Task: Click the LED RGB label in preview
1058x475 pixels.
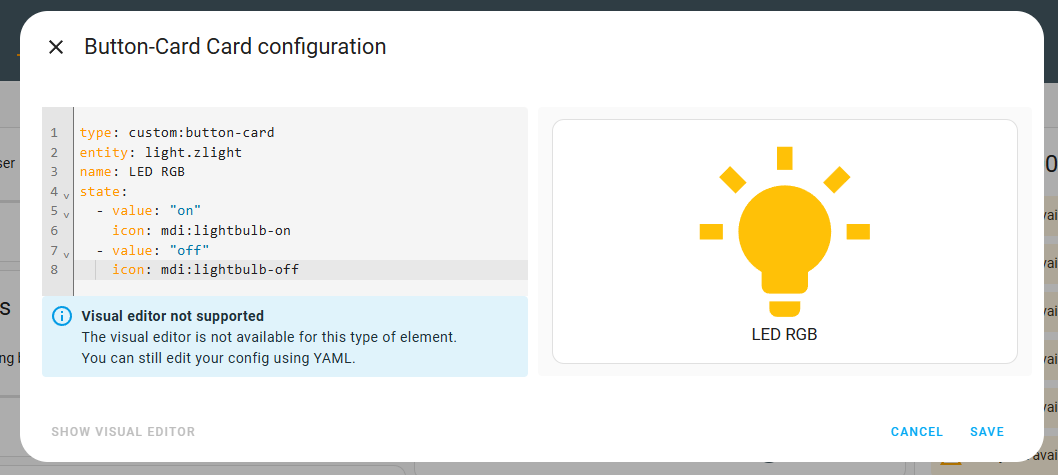Action: pyautogui.click(x=784, y=335)
